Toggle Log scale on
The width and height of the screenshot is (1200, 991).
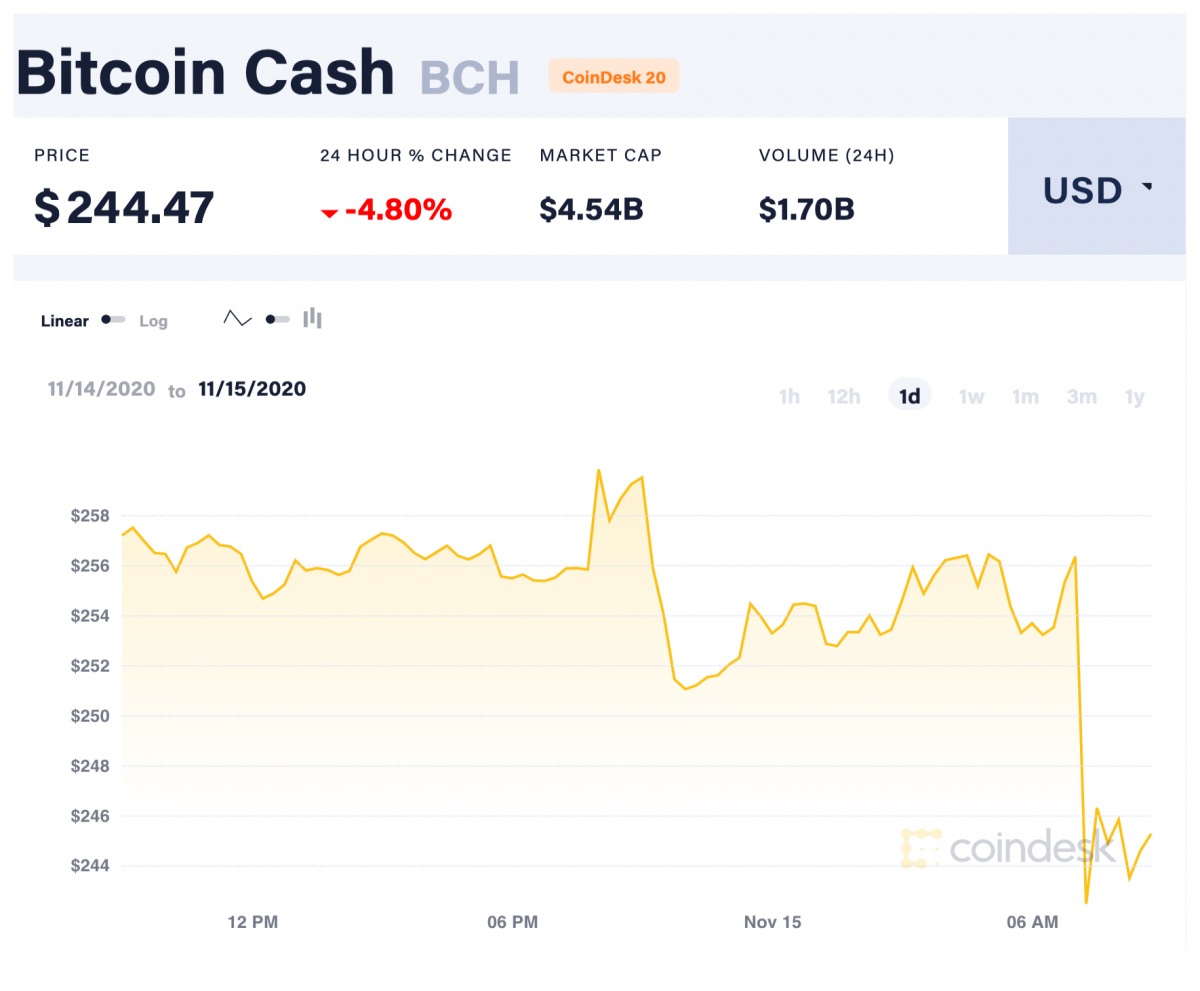tap(153, 320)
